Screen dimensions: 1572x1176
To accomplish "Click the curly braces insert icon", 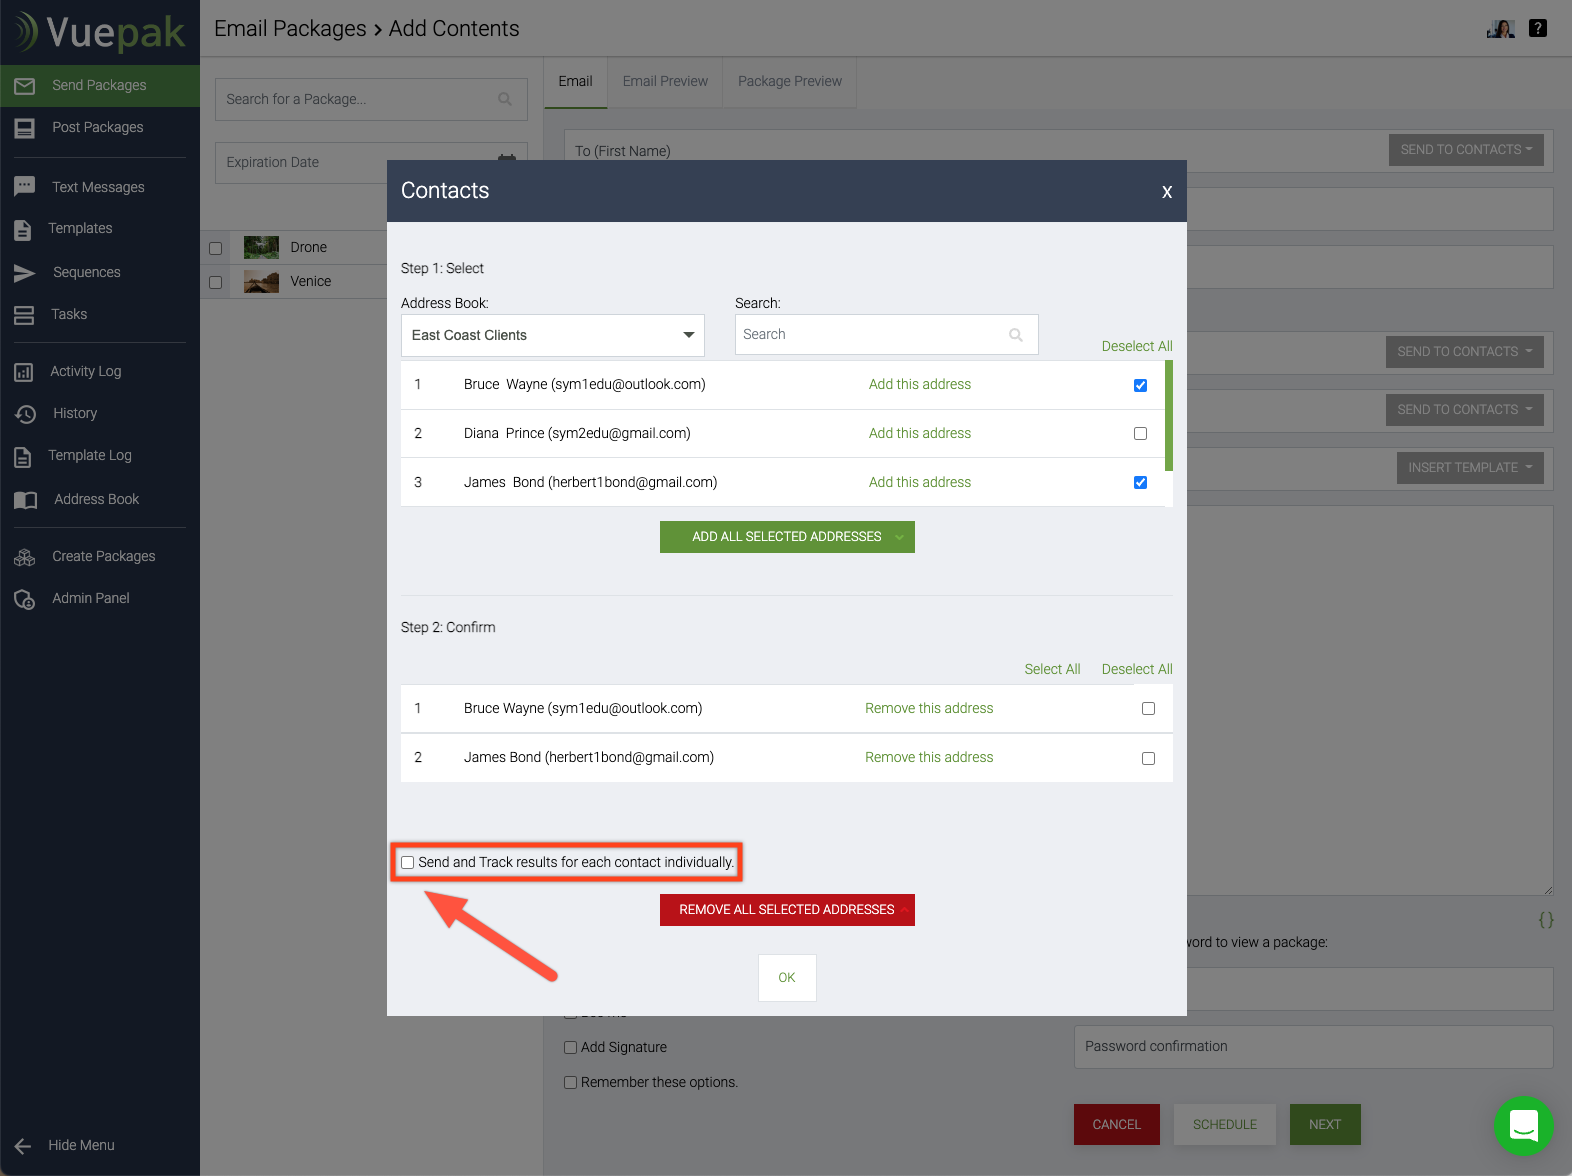I will tap(1546, 920).
